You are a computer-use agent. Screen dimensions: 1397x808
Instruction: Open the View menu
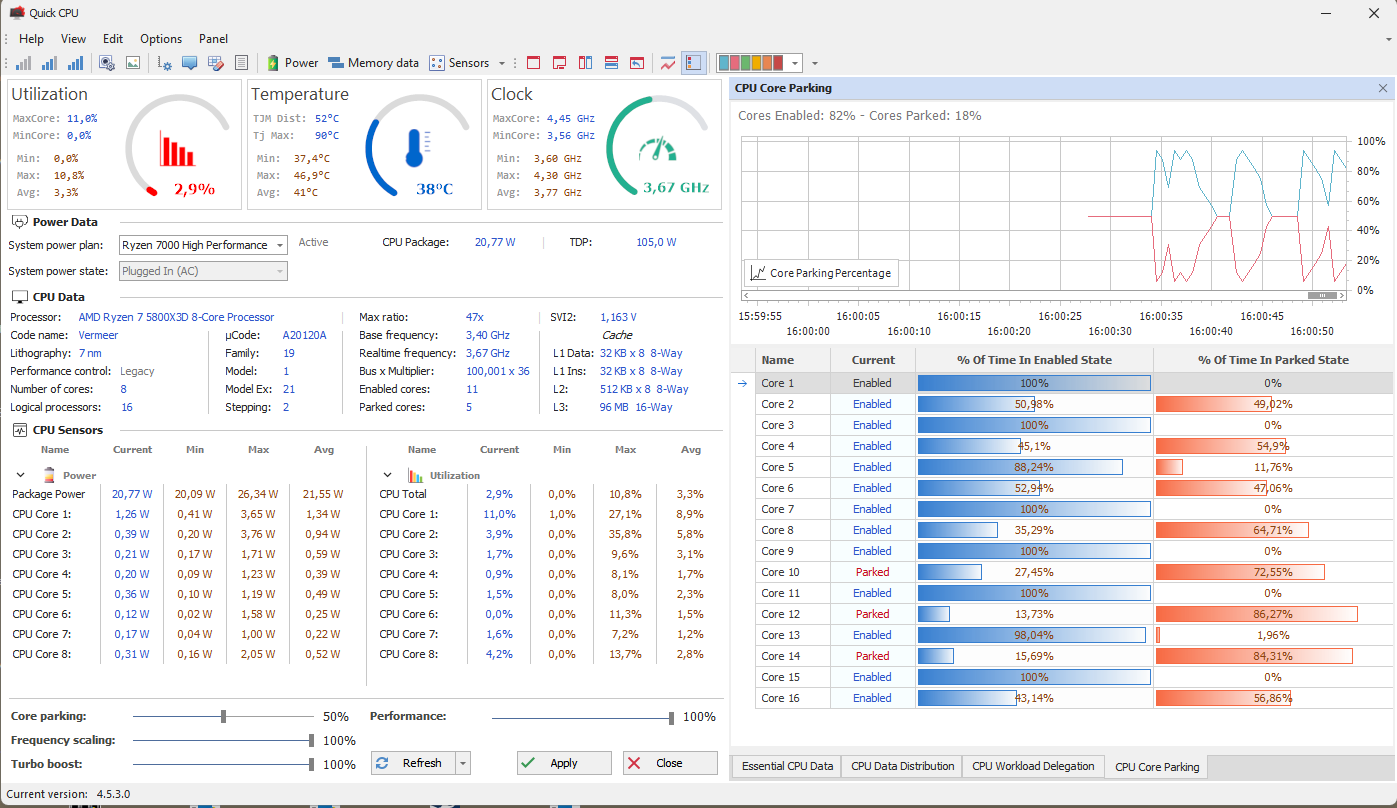[74, 39]
